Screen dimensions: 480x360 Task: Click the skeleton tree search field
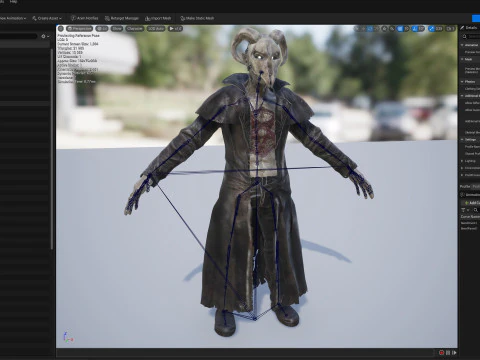pos(18,36)
